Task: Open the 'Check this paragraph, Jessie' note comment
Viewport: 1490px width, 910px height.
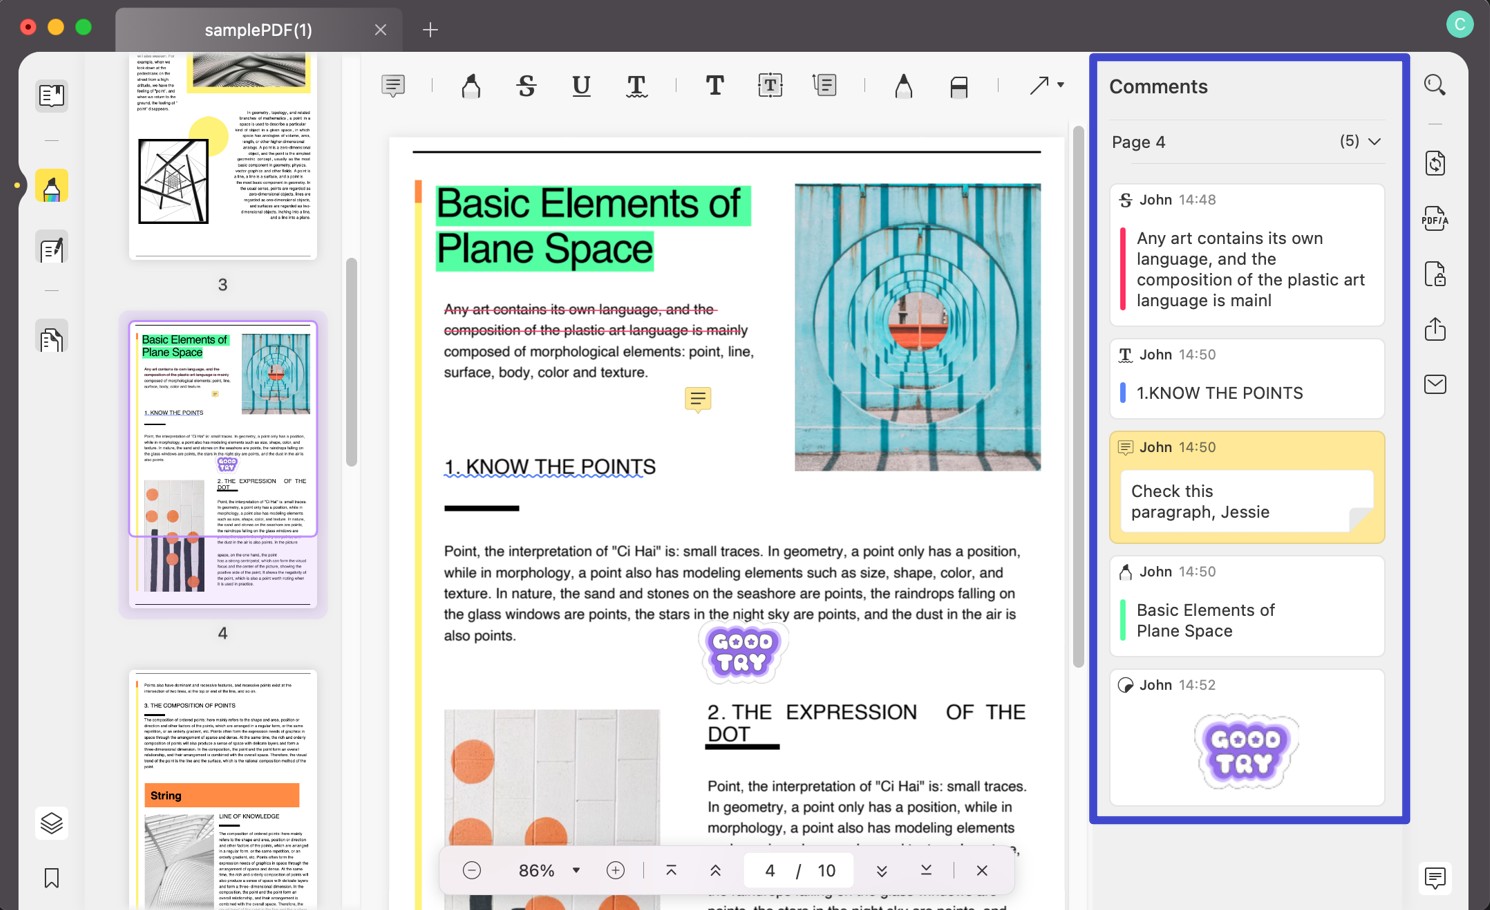Action: (x=1246, y=487)
